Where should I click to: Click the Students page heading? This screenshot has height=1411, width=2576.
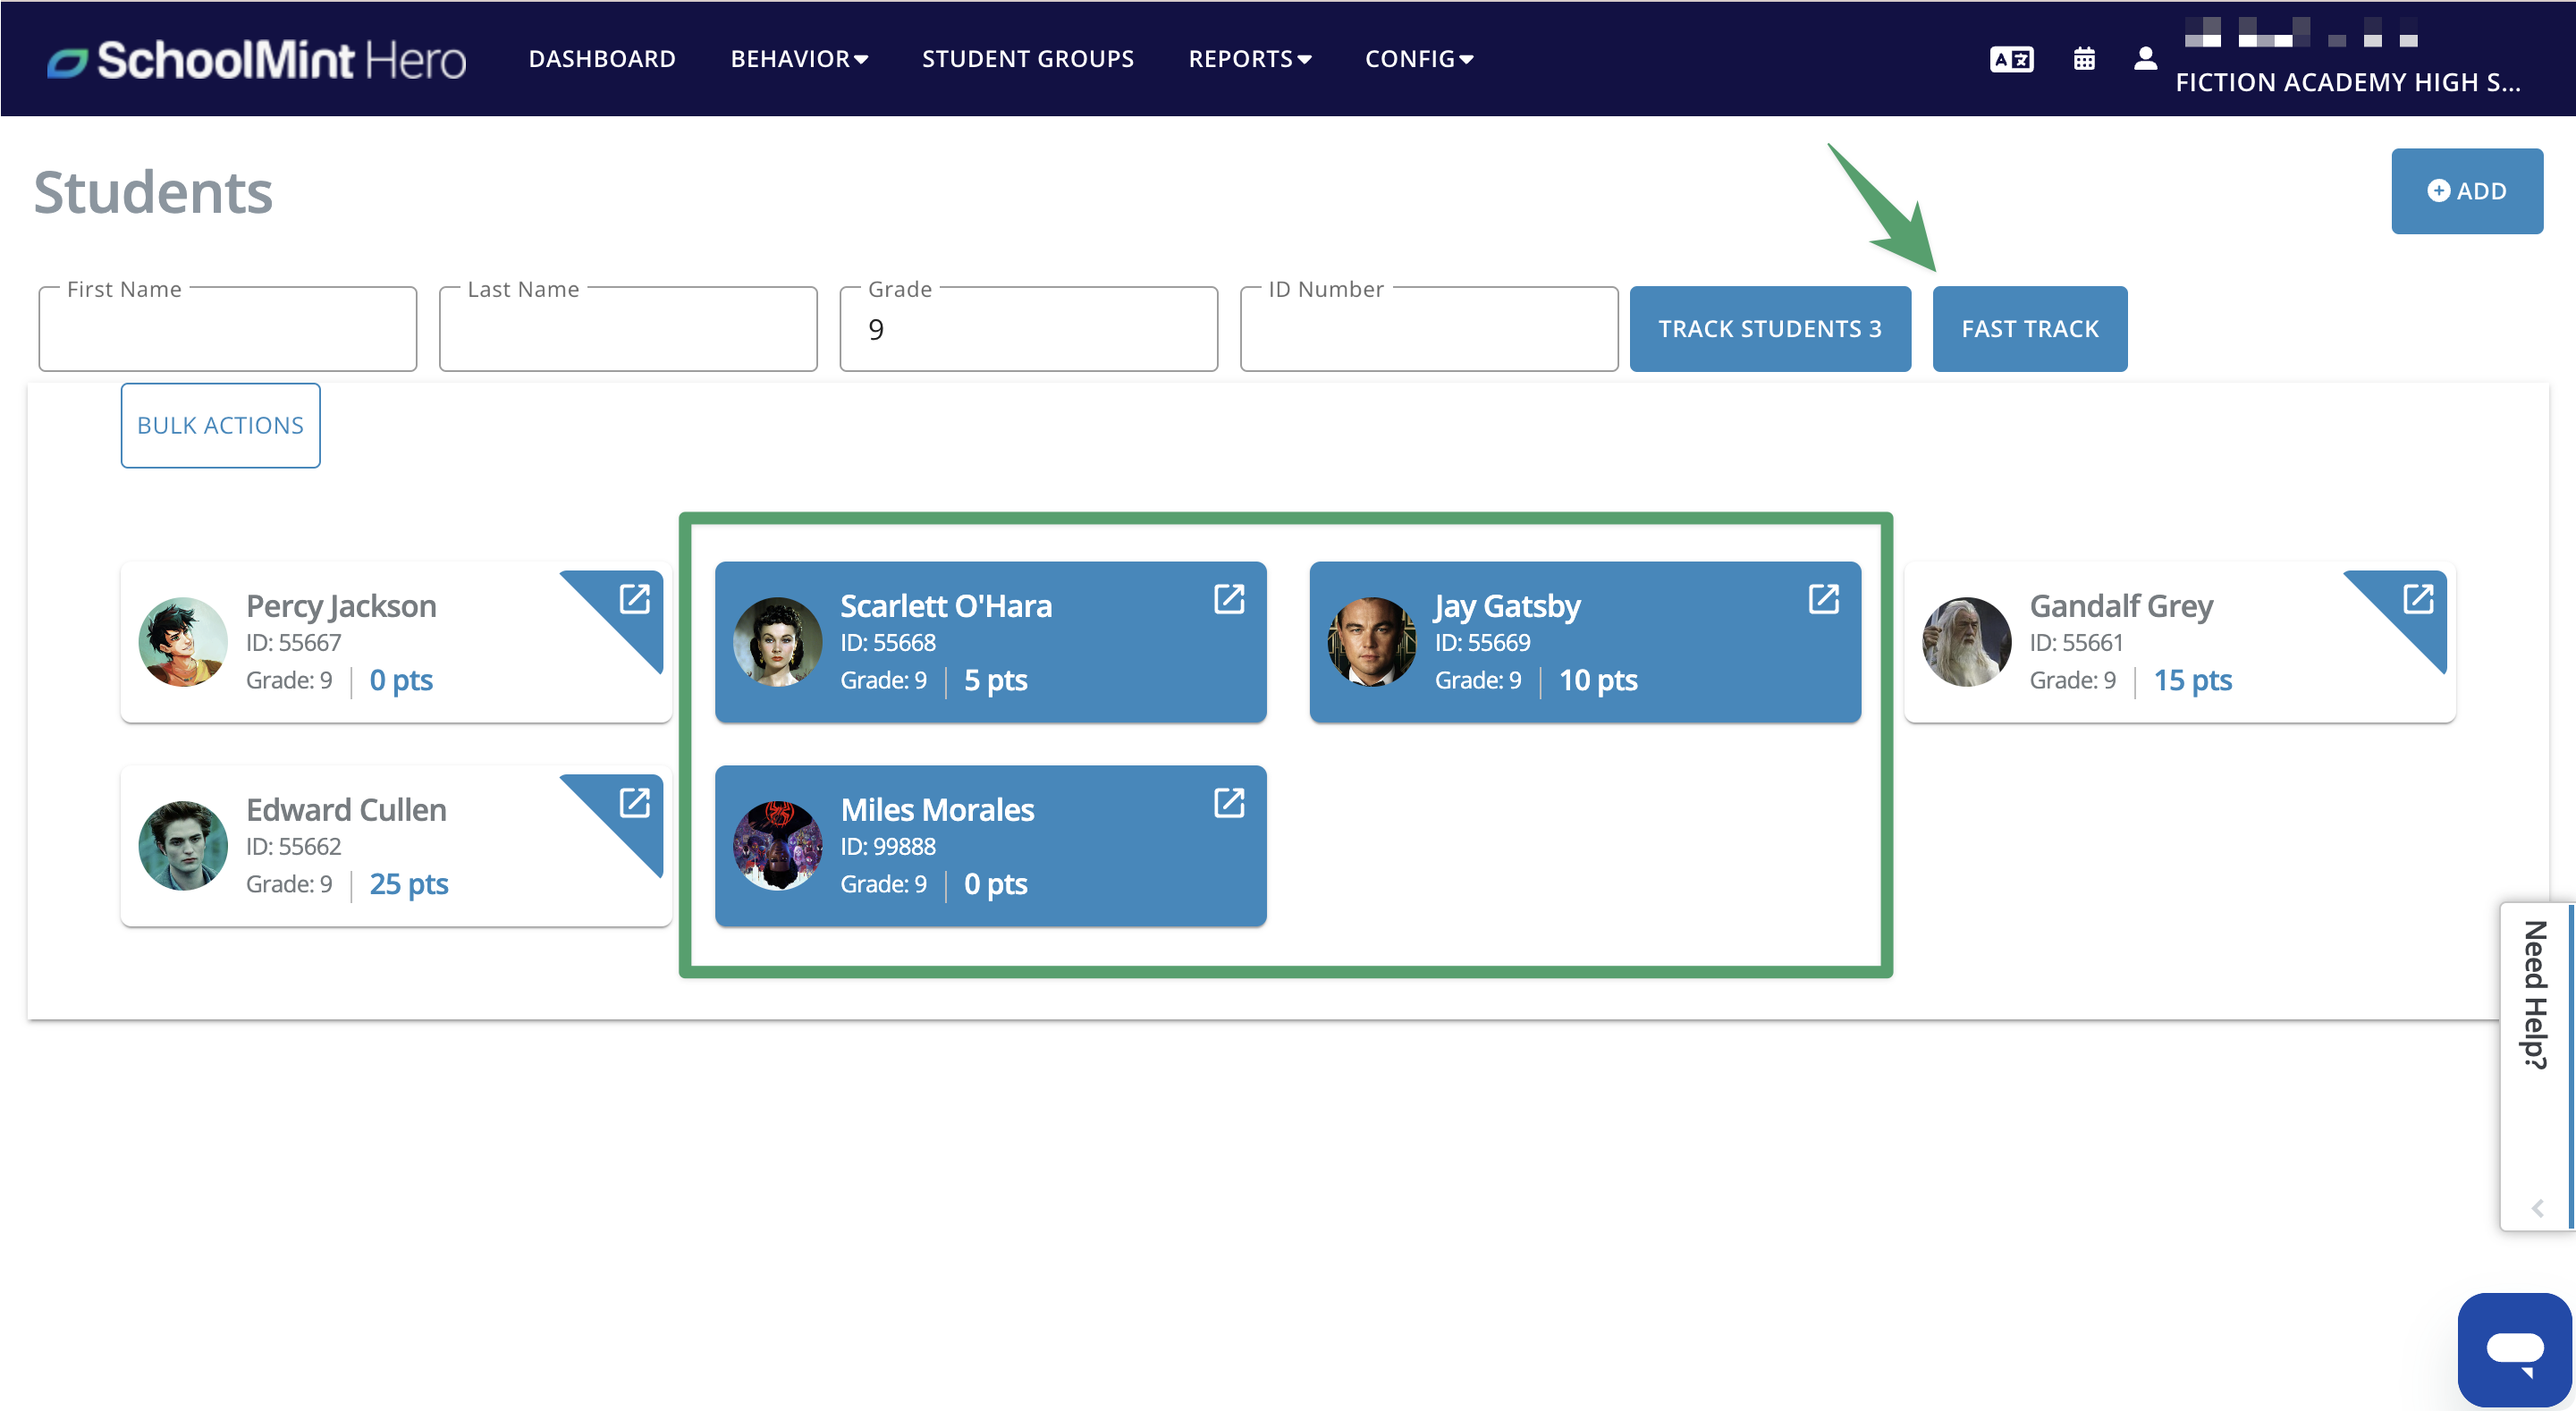click(153, 192)
